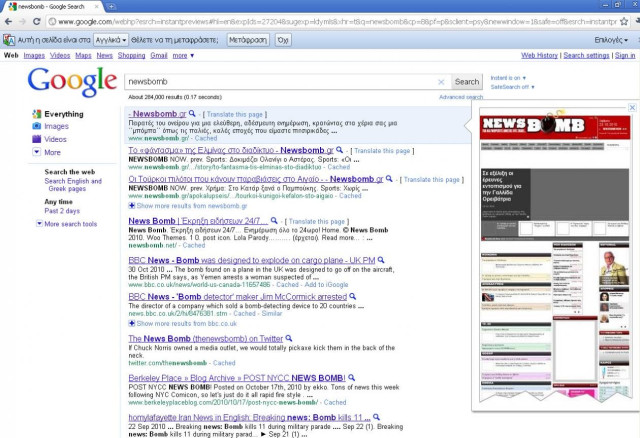
Task: Open Advanced search link
Action: click(461, 97)
